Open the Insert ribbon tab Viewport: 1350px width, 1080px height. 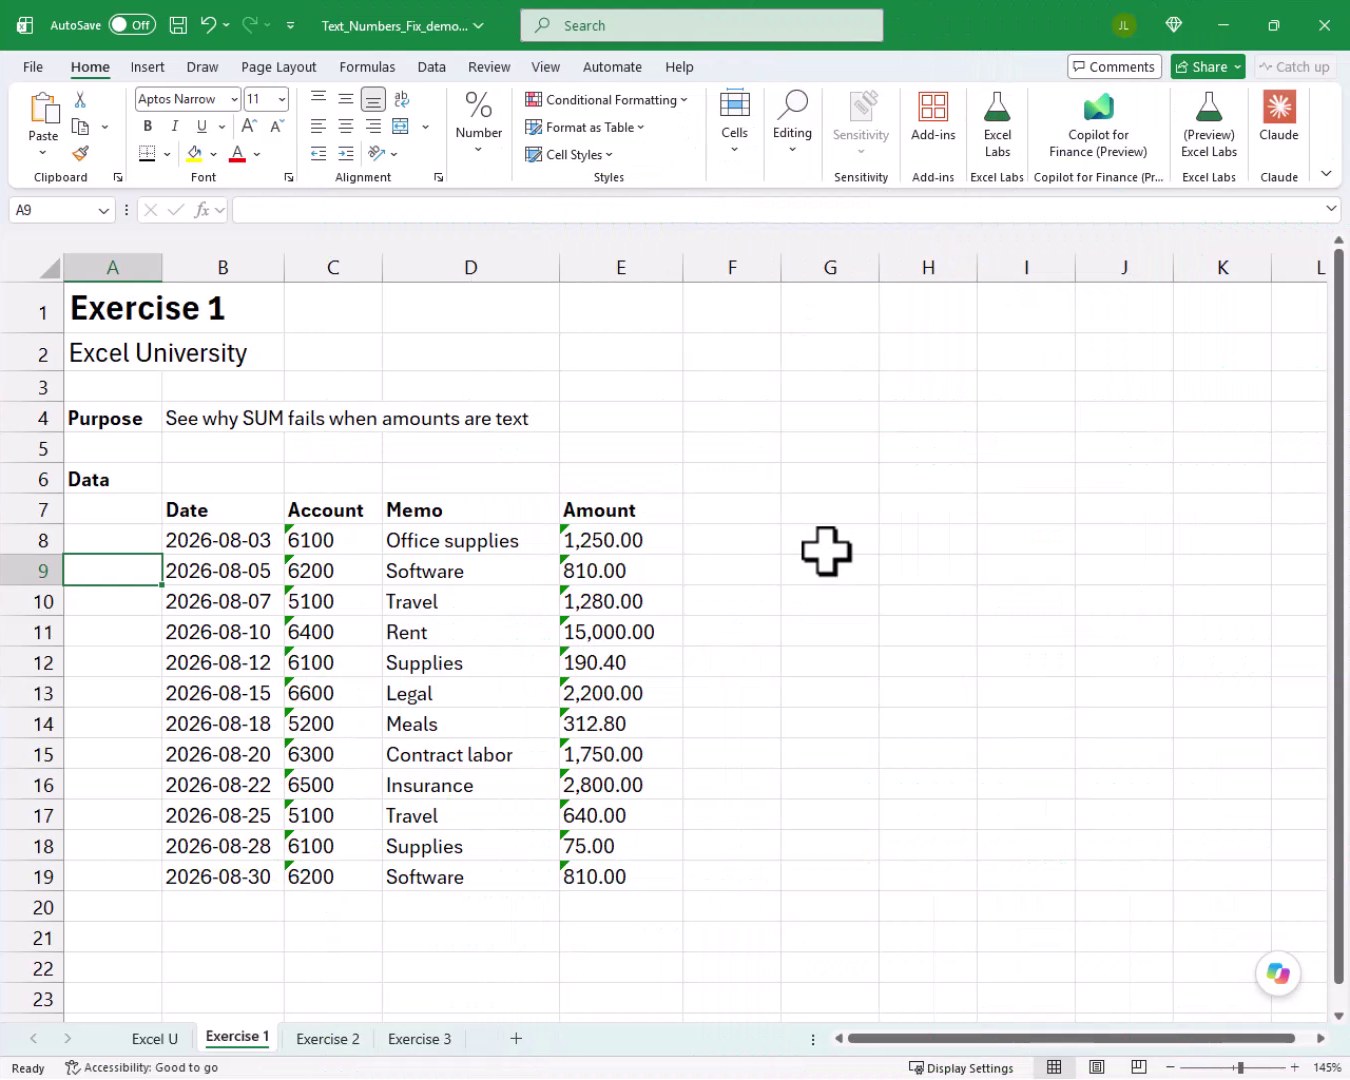point(147,67)
